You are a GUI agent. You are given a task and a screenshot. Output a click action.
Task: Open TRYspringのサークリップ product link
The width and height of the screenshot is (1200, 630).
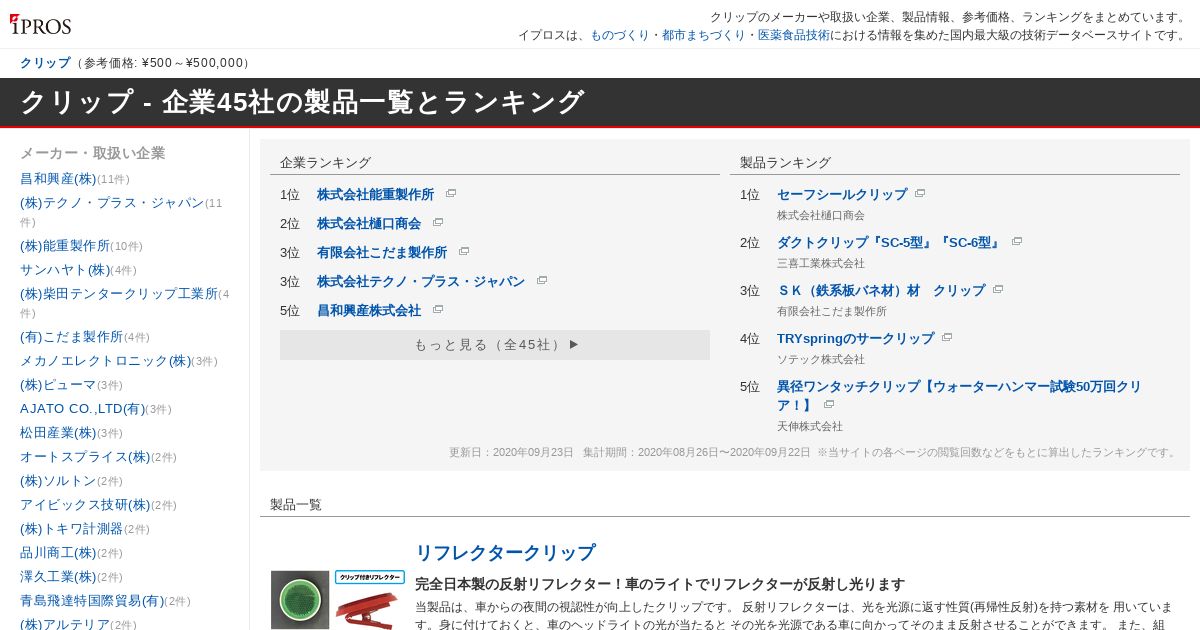point(855,339)
